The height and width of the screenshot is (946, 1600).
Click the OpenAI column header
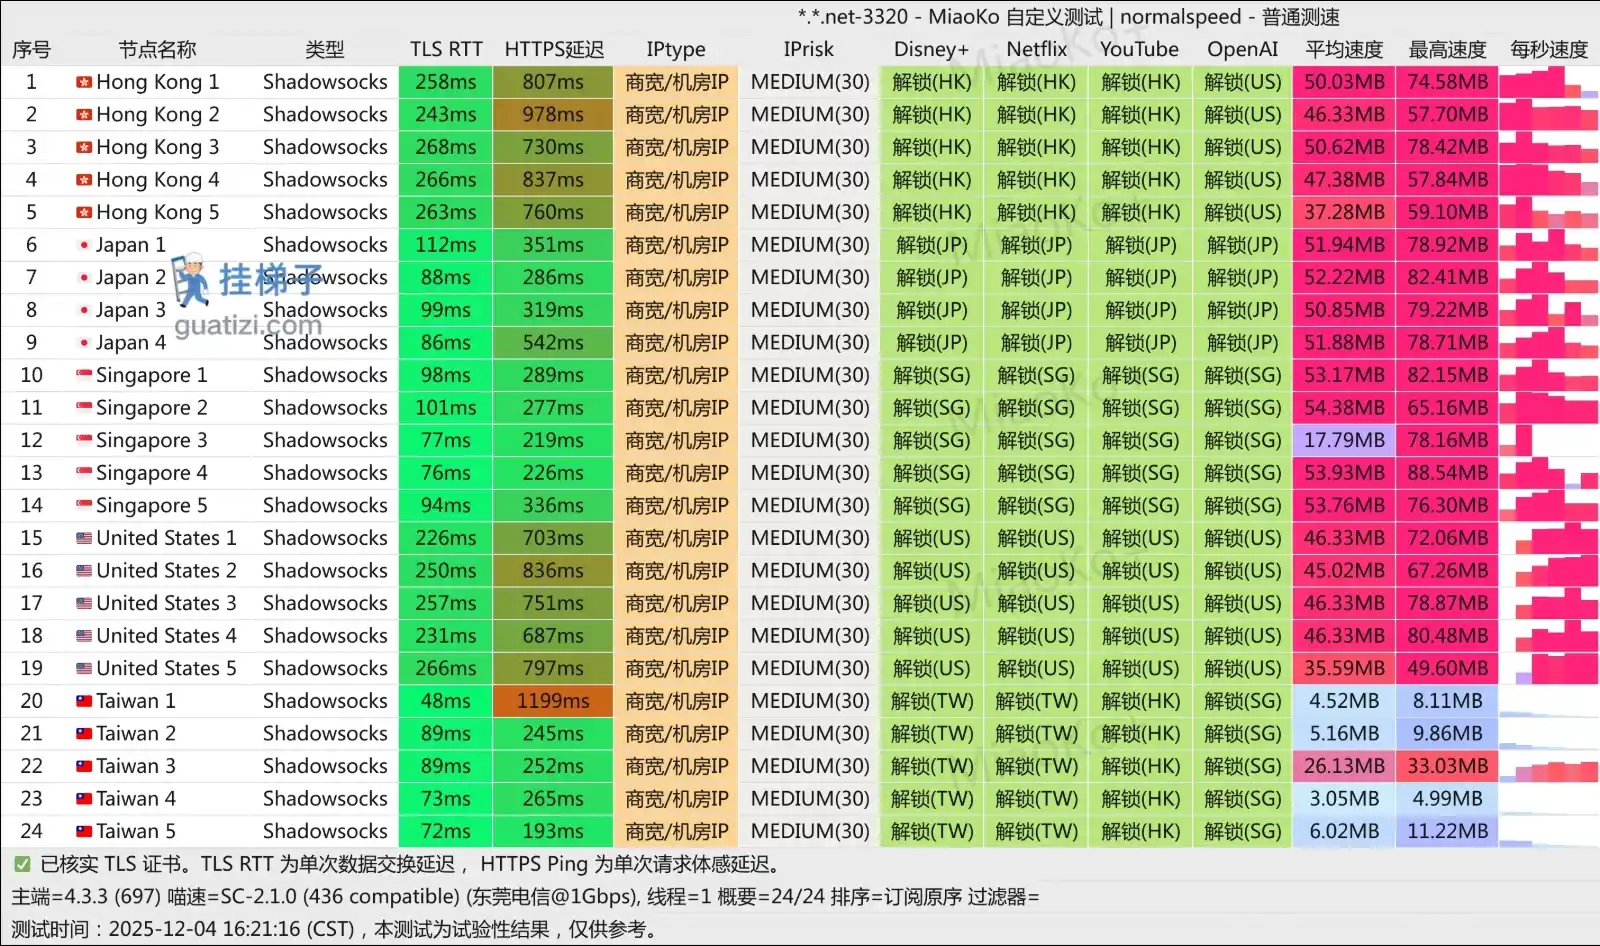(x=1242, y=49)
